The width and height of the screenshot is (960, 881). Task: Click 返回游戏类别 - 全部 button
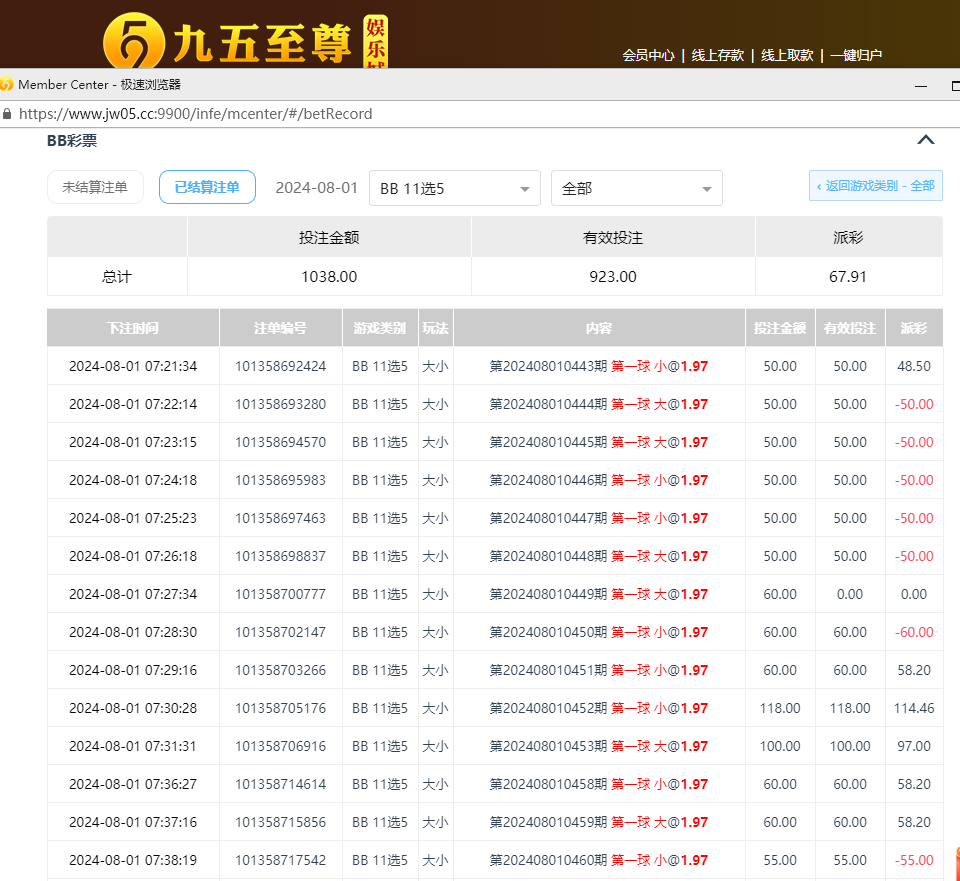(x=875, y=186)
